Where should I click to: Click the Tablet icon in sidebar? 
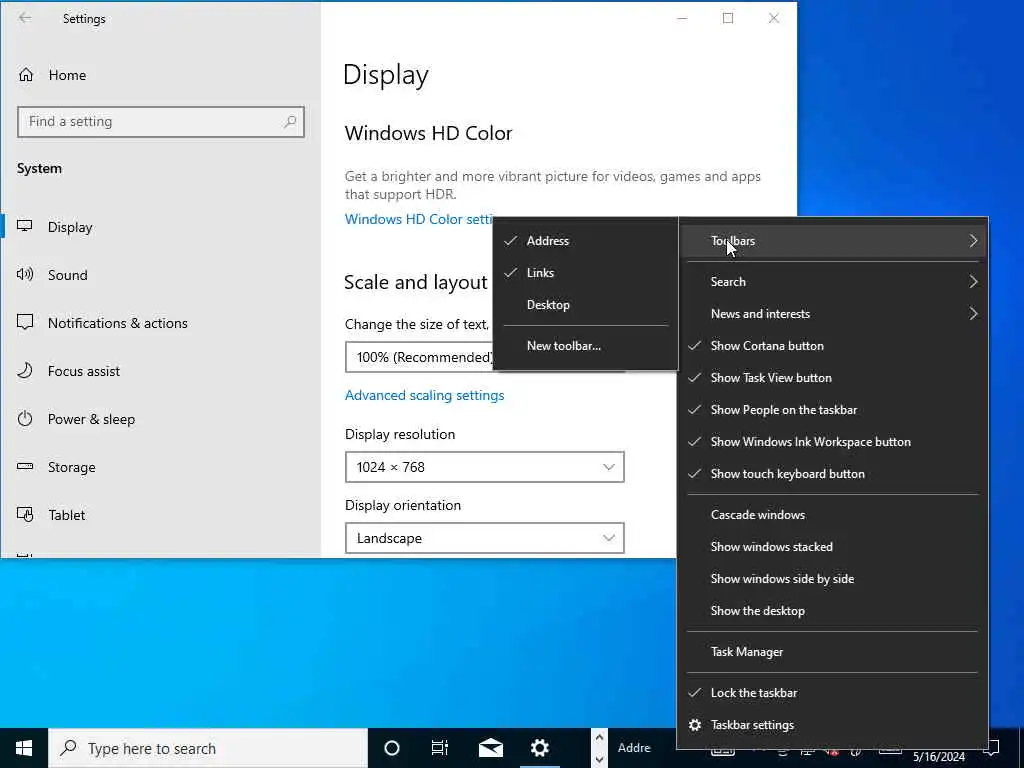pyautogui.click(x=25, y=515)
